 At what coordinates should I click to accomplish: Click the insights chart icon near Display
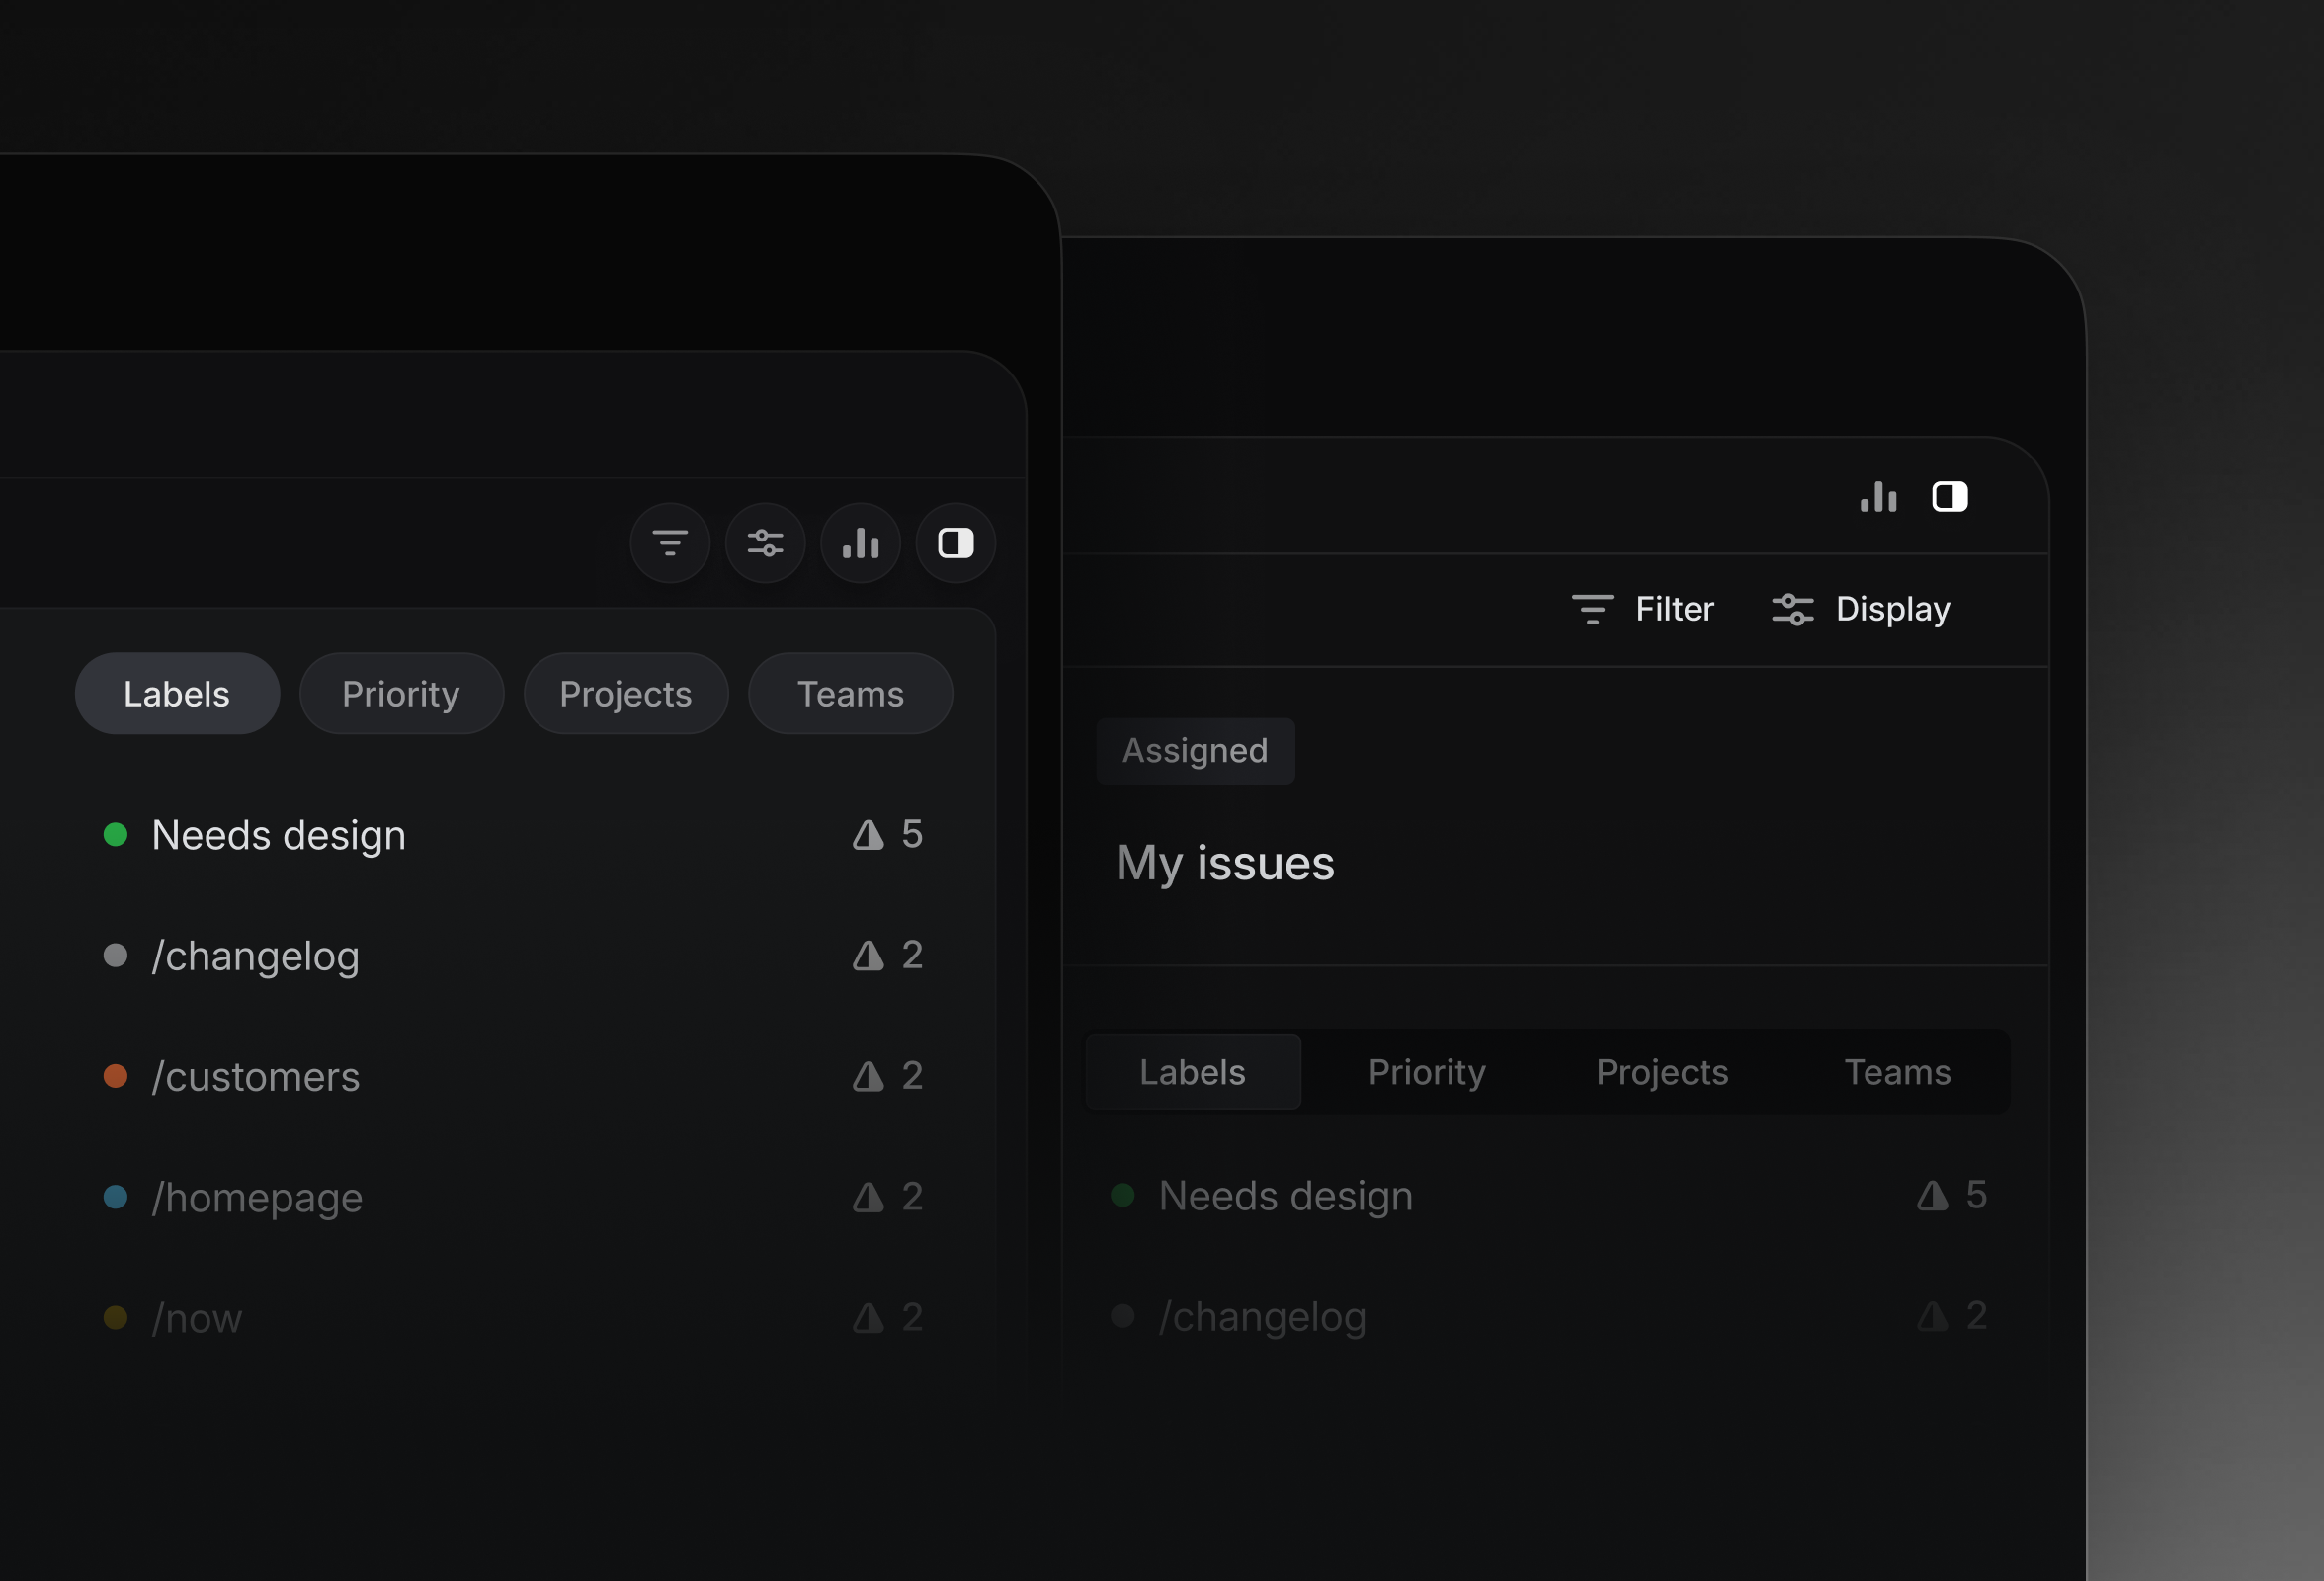pos(1879,497)
